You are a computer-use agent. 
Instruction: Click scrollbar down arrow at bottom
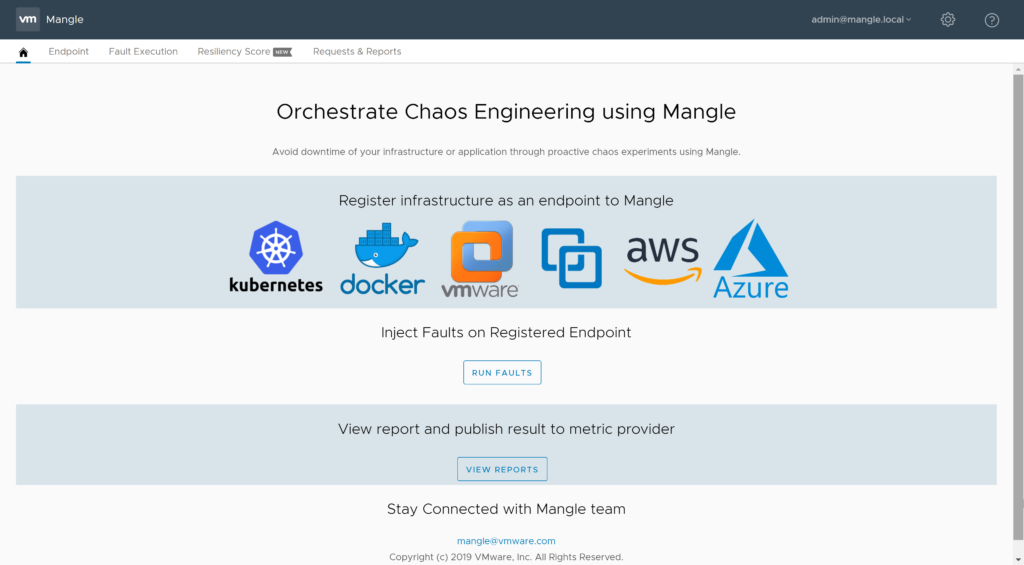click(x=1018, y=560)
